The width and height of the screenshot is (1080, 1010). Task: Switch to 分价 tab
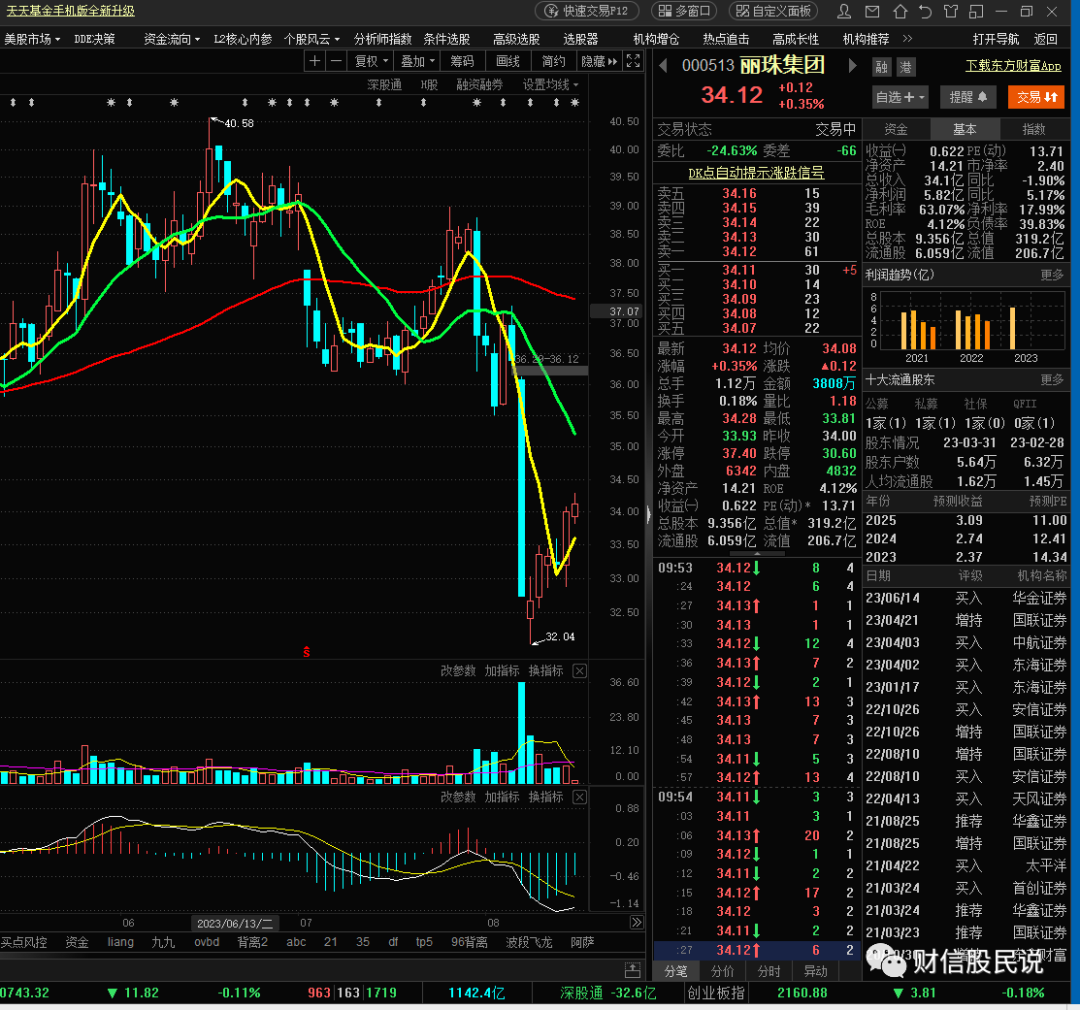point(722,971)
